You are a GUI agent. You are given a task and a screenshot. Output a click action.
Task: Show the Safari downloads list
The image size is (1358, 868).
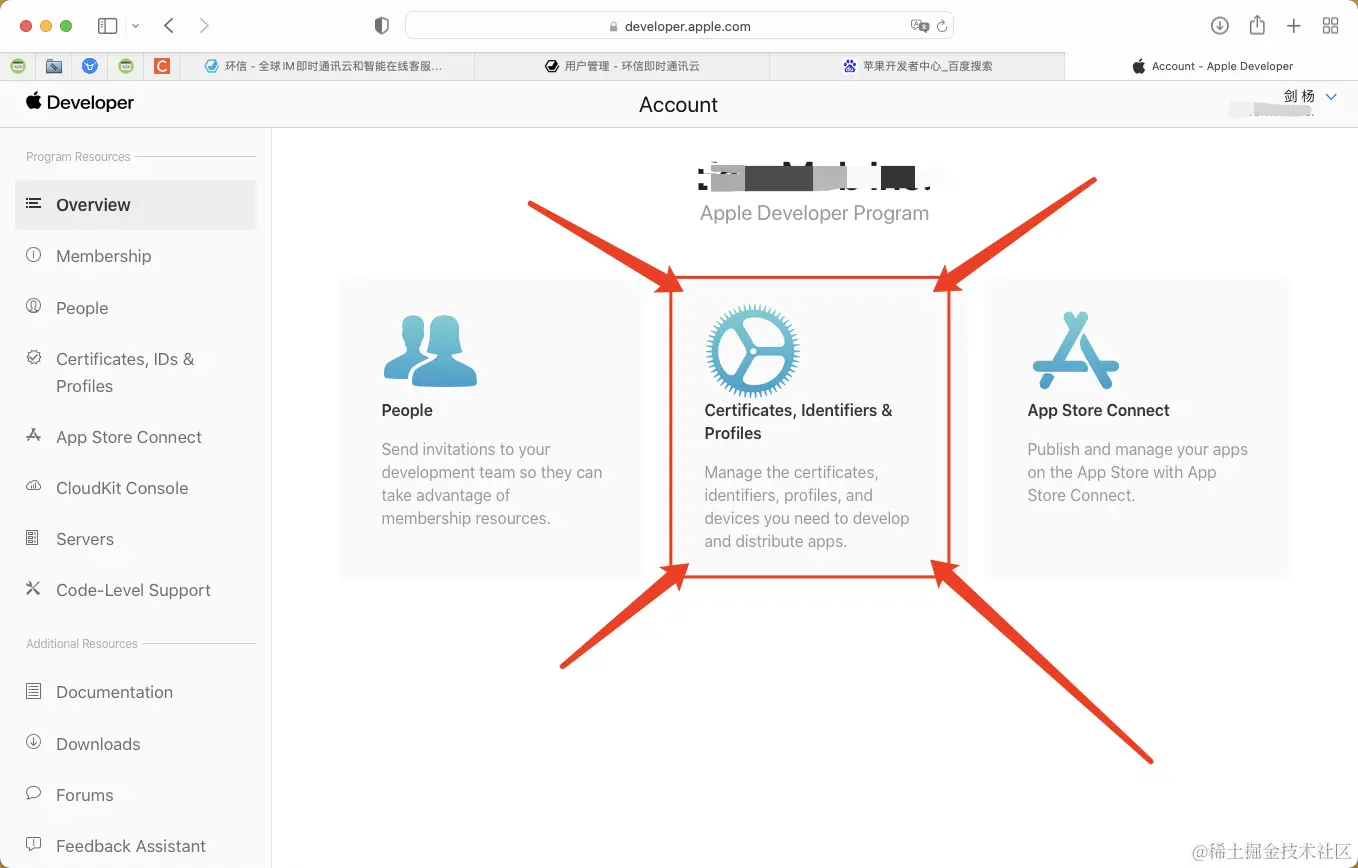[1219, 26]
